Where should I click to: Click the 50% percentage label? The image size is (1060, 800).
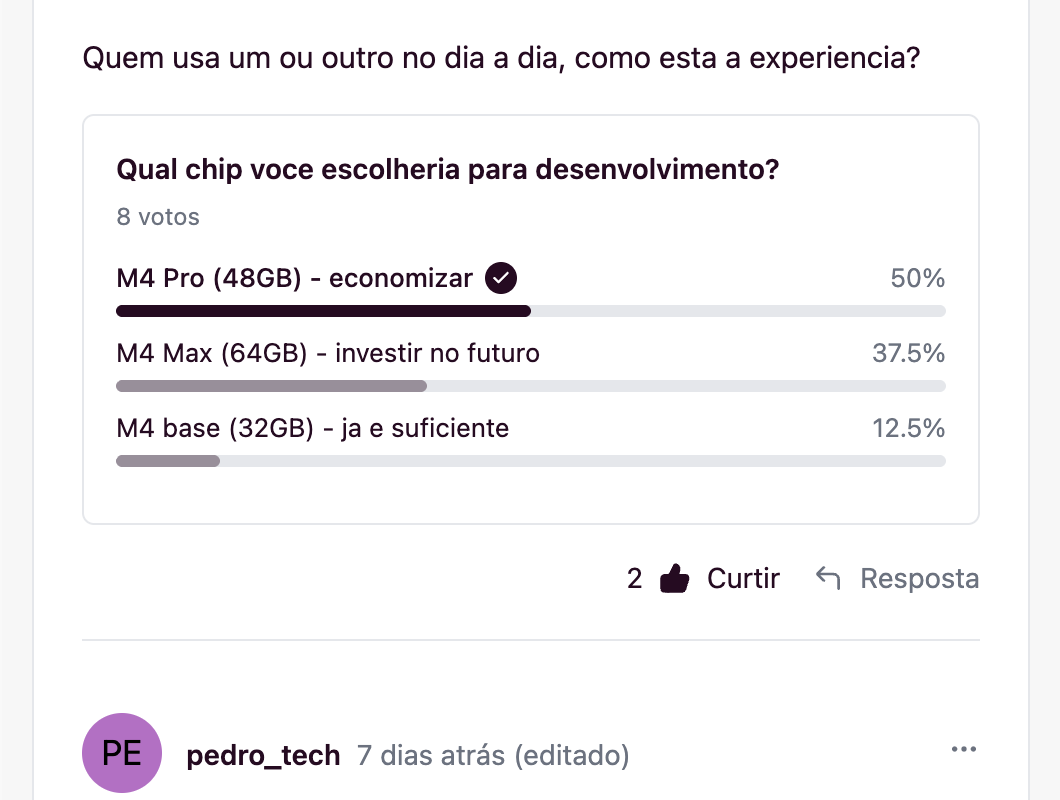917,278
